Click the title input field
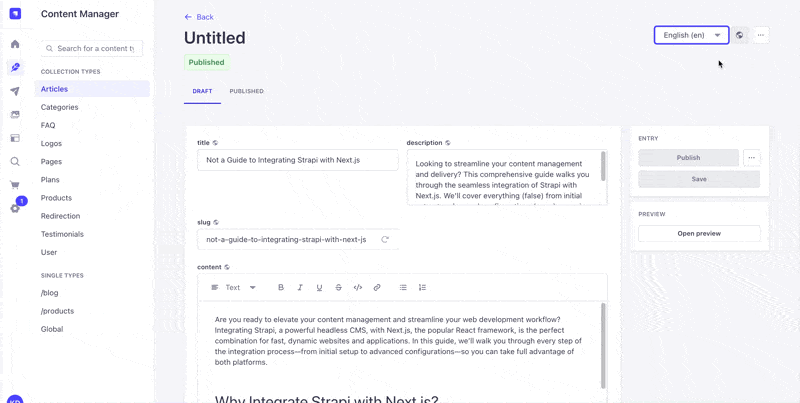800x403 pixels. pos(297,160)
